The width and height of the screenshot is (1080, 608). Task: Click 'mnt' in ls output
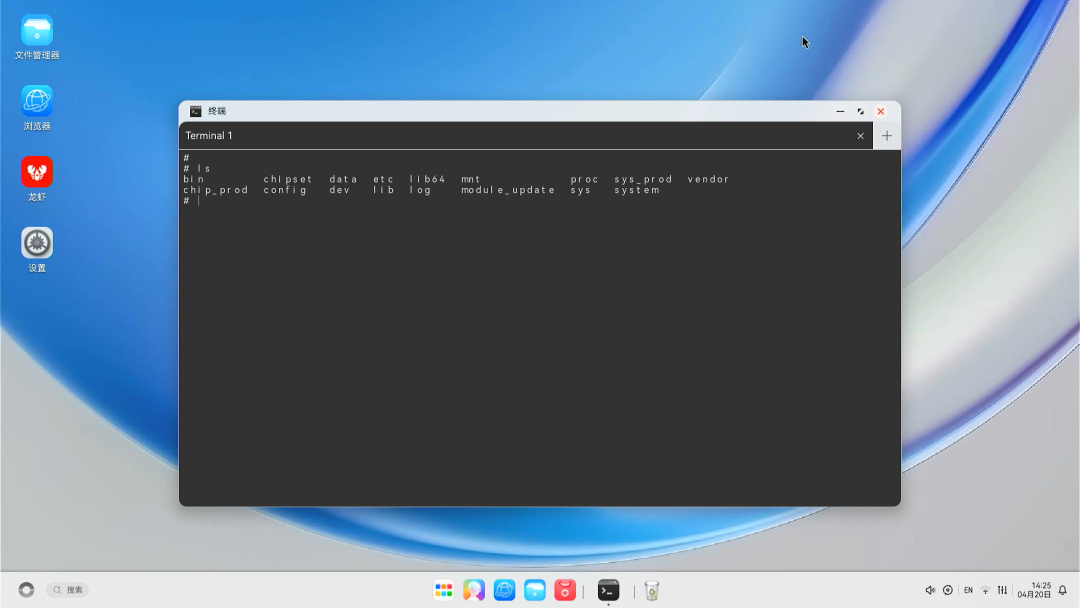[471, 179]
